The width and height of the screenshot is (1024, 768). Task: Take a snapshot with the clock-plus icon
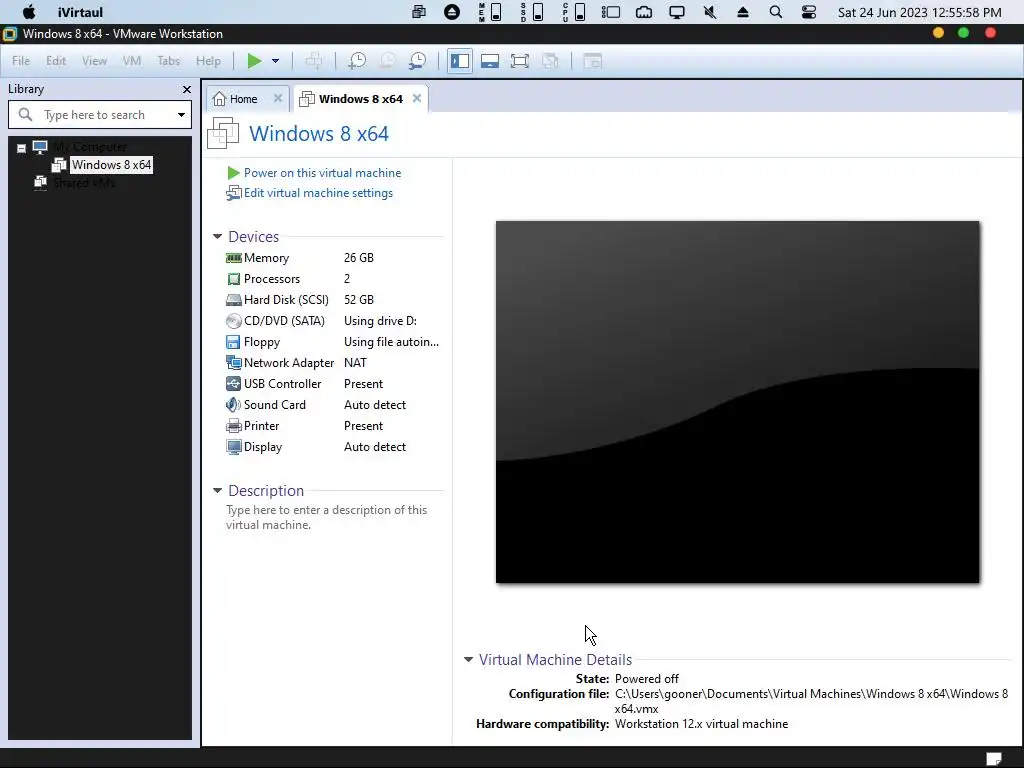(x=357, y=61)
